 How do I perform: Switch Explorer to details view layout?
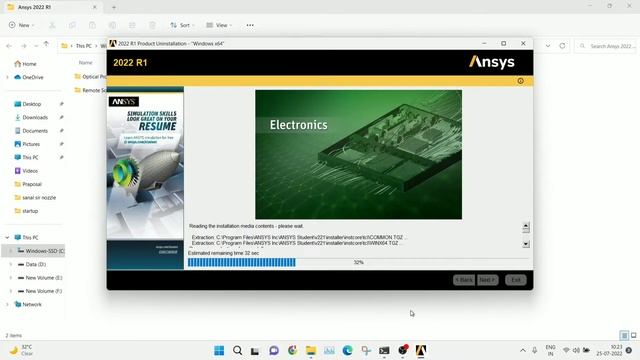click(x=624, y=336)
